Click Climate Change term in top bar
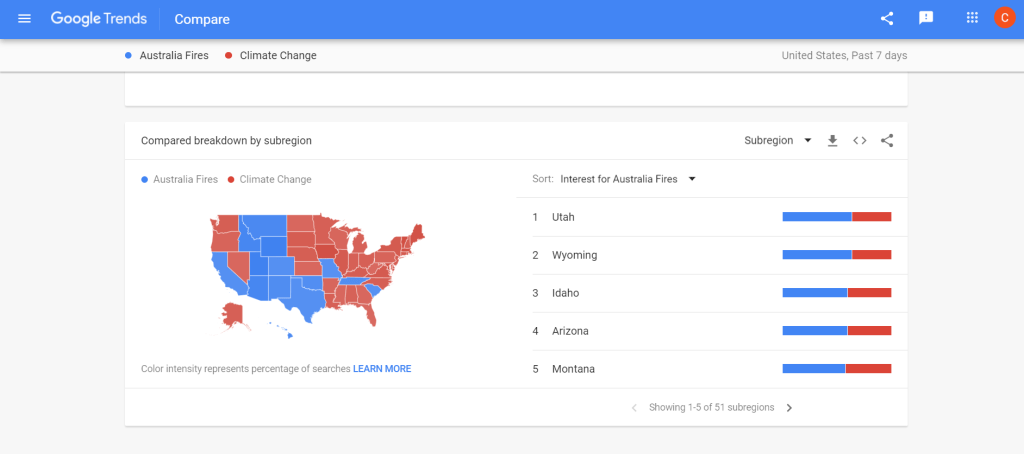This screenshot has height=454, width=1024. [x=277, y=56]
